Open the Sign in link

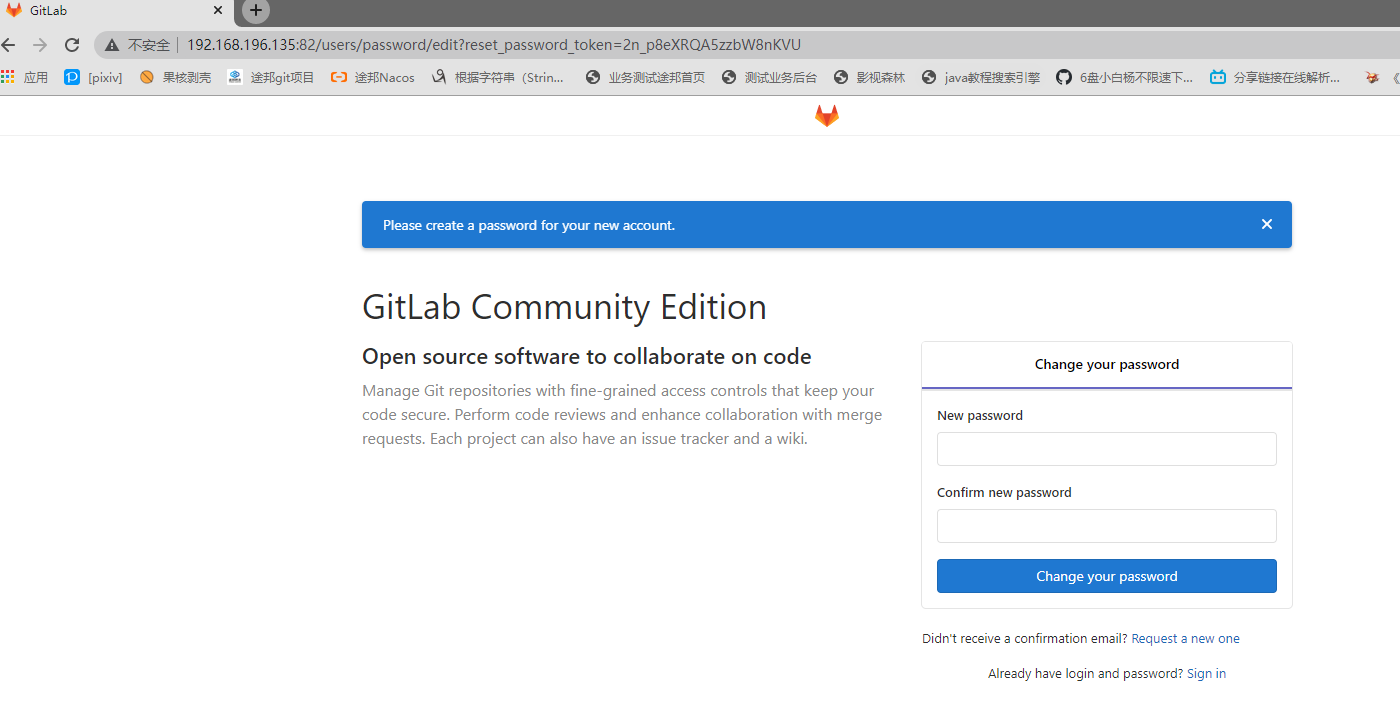tap(1206, 674)
